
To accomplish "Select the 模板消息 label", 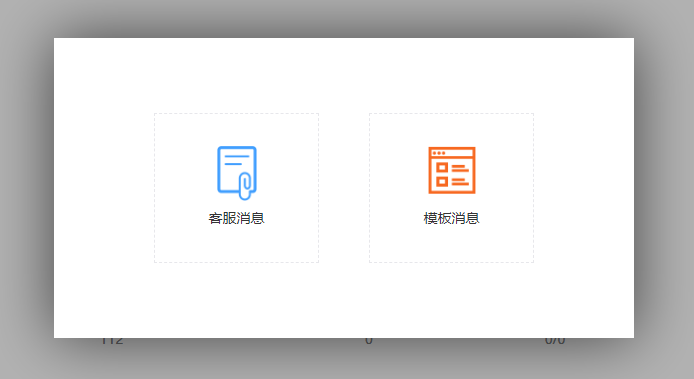I will pos(451,218).
